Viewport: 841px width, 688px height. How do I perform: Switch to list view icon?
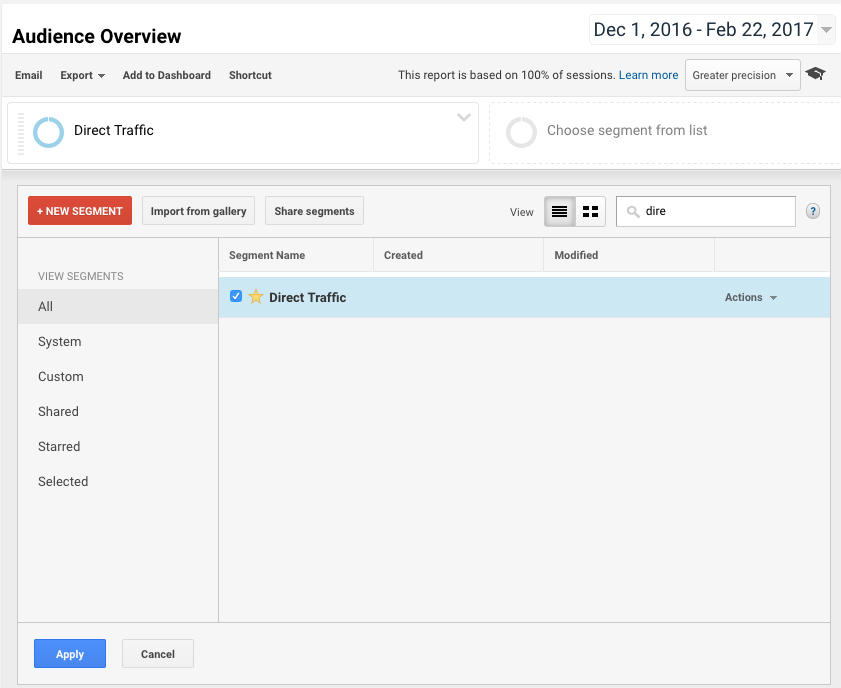(559, 211)
